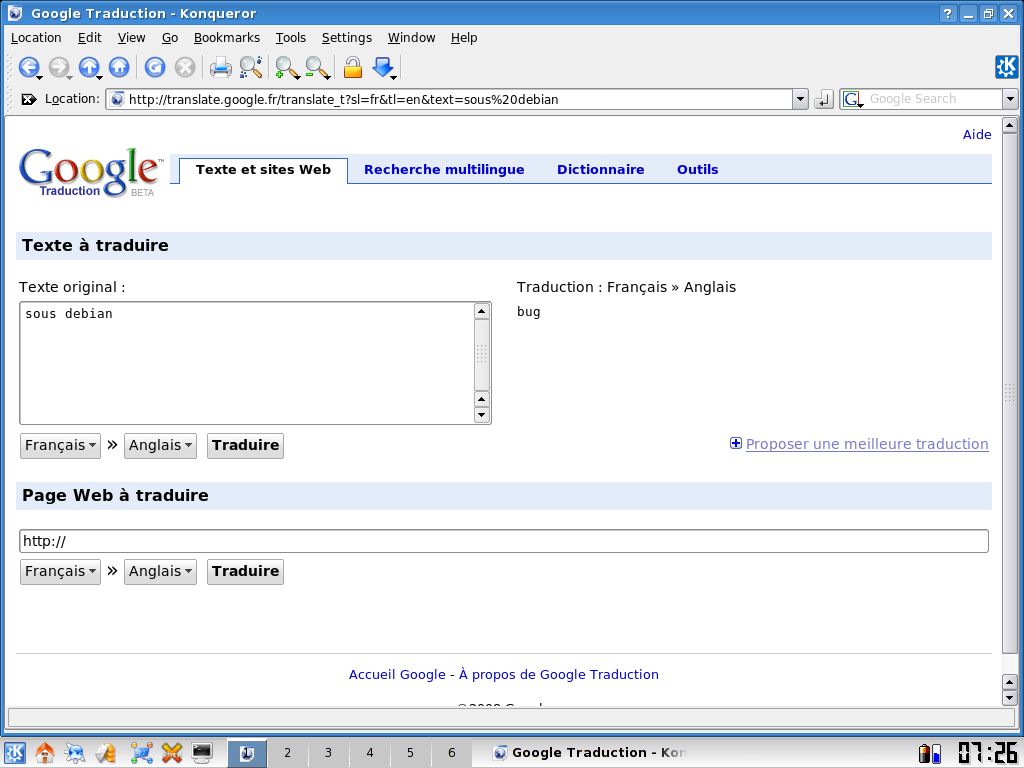The width and height of the screenshot is (1024, 768).
Task: Open the Outils tab
Action: click(x=697, y=170)
